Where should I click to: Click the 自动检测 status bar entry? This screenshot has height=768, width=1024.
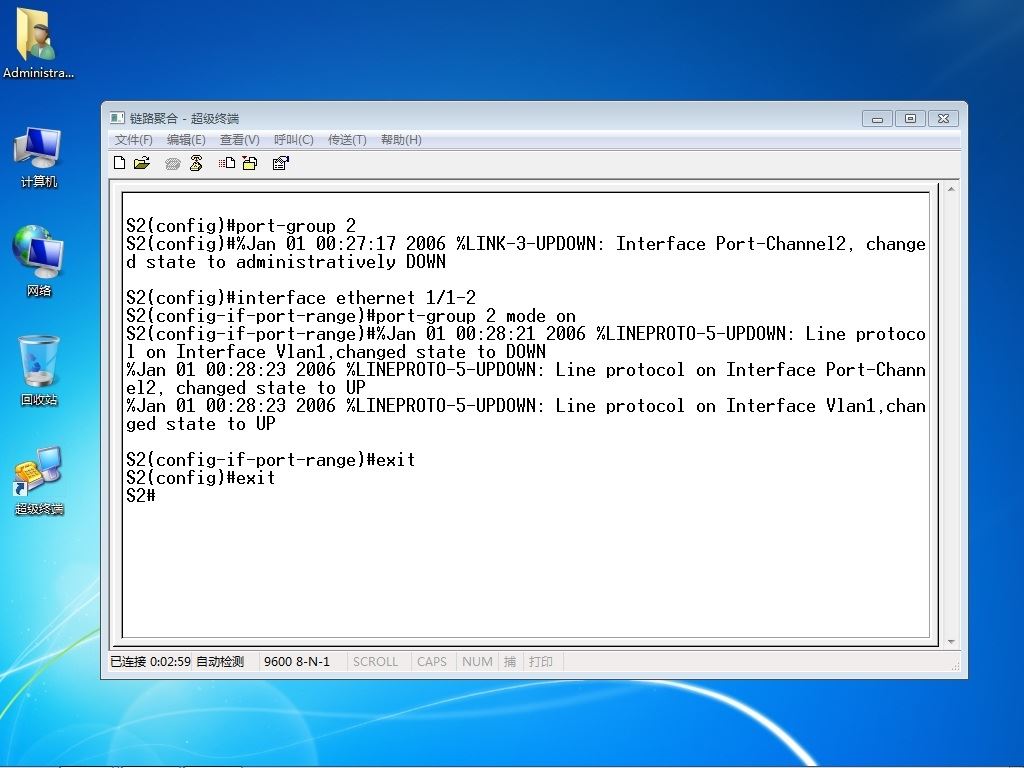click(220, 662)
